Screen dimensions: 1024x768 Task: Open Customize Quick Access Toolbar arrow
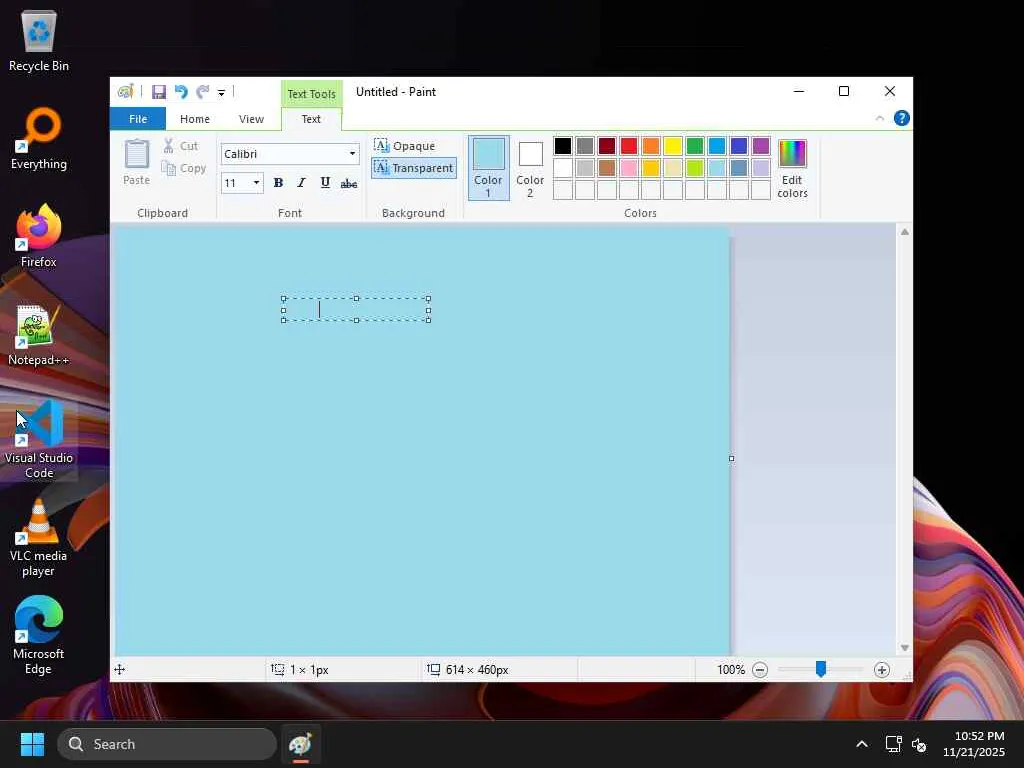(x=221, y=93)
